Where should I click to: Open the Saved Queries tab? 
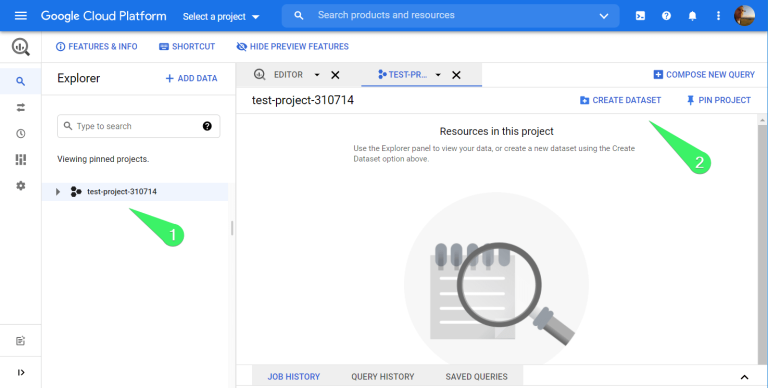[x=477, y=376]
